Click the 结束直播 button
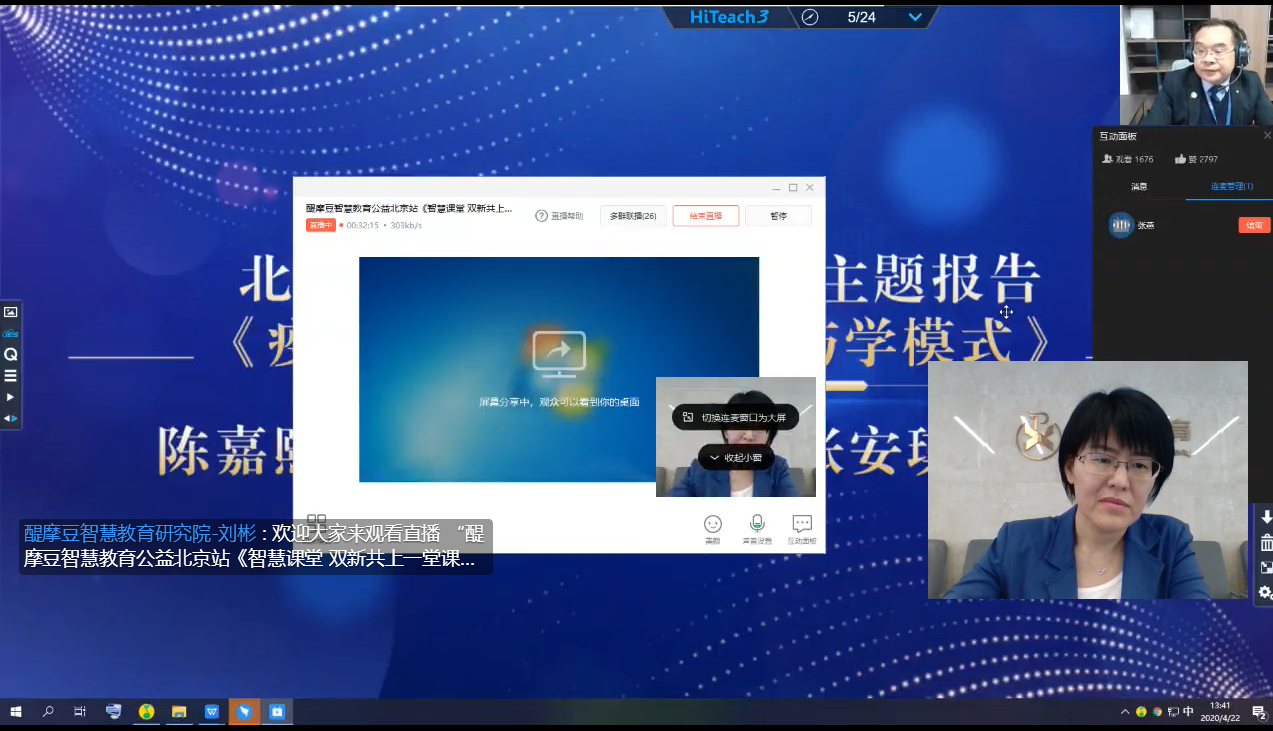 click(705, 216)
